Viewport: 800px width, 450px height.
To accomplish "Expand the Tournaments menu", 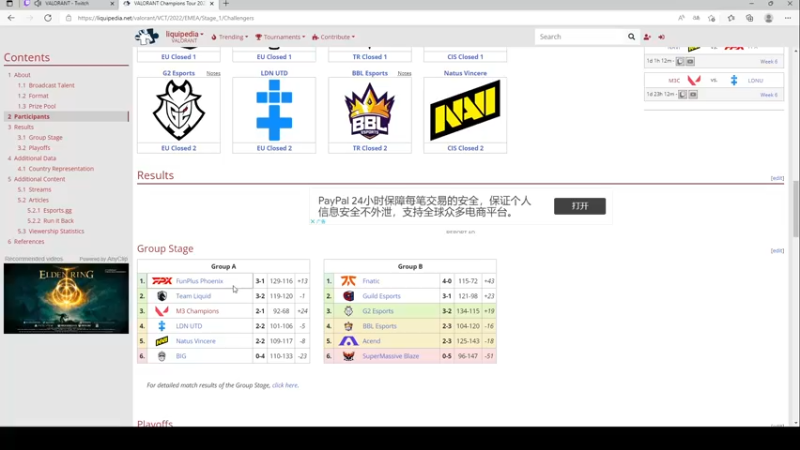I will [x=280, y=37].
